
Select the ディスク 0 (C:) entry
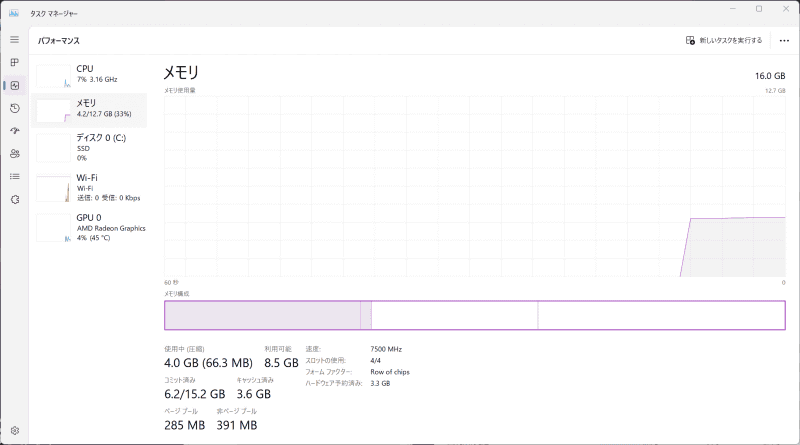[89, 147]
